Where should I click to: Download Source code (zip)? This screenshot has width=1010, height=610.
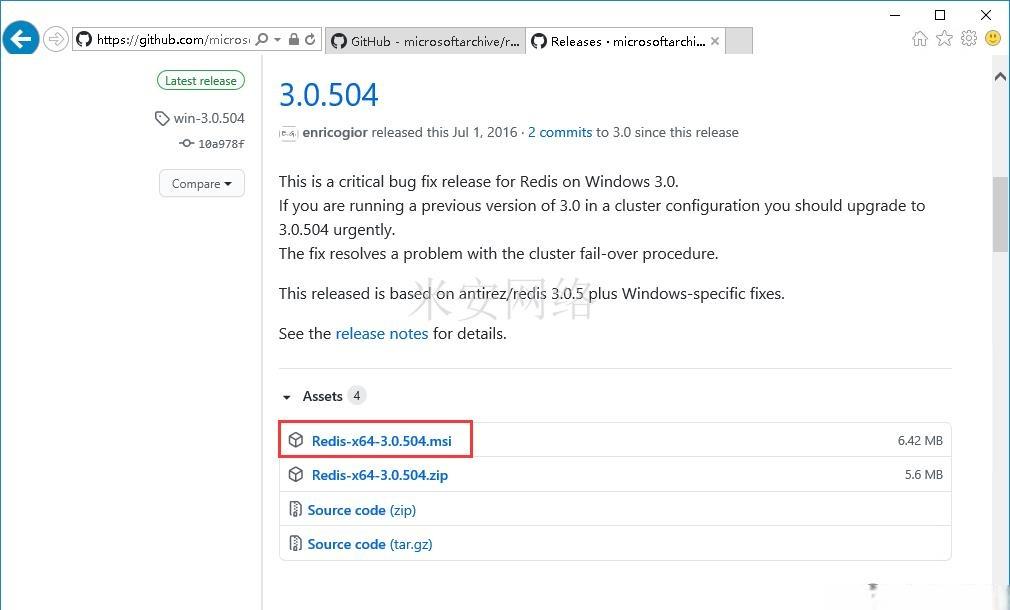point(361,510)
